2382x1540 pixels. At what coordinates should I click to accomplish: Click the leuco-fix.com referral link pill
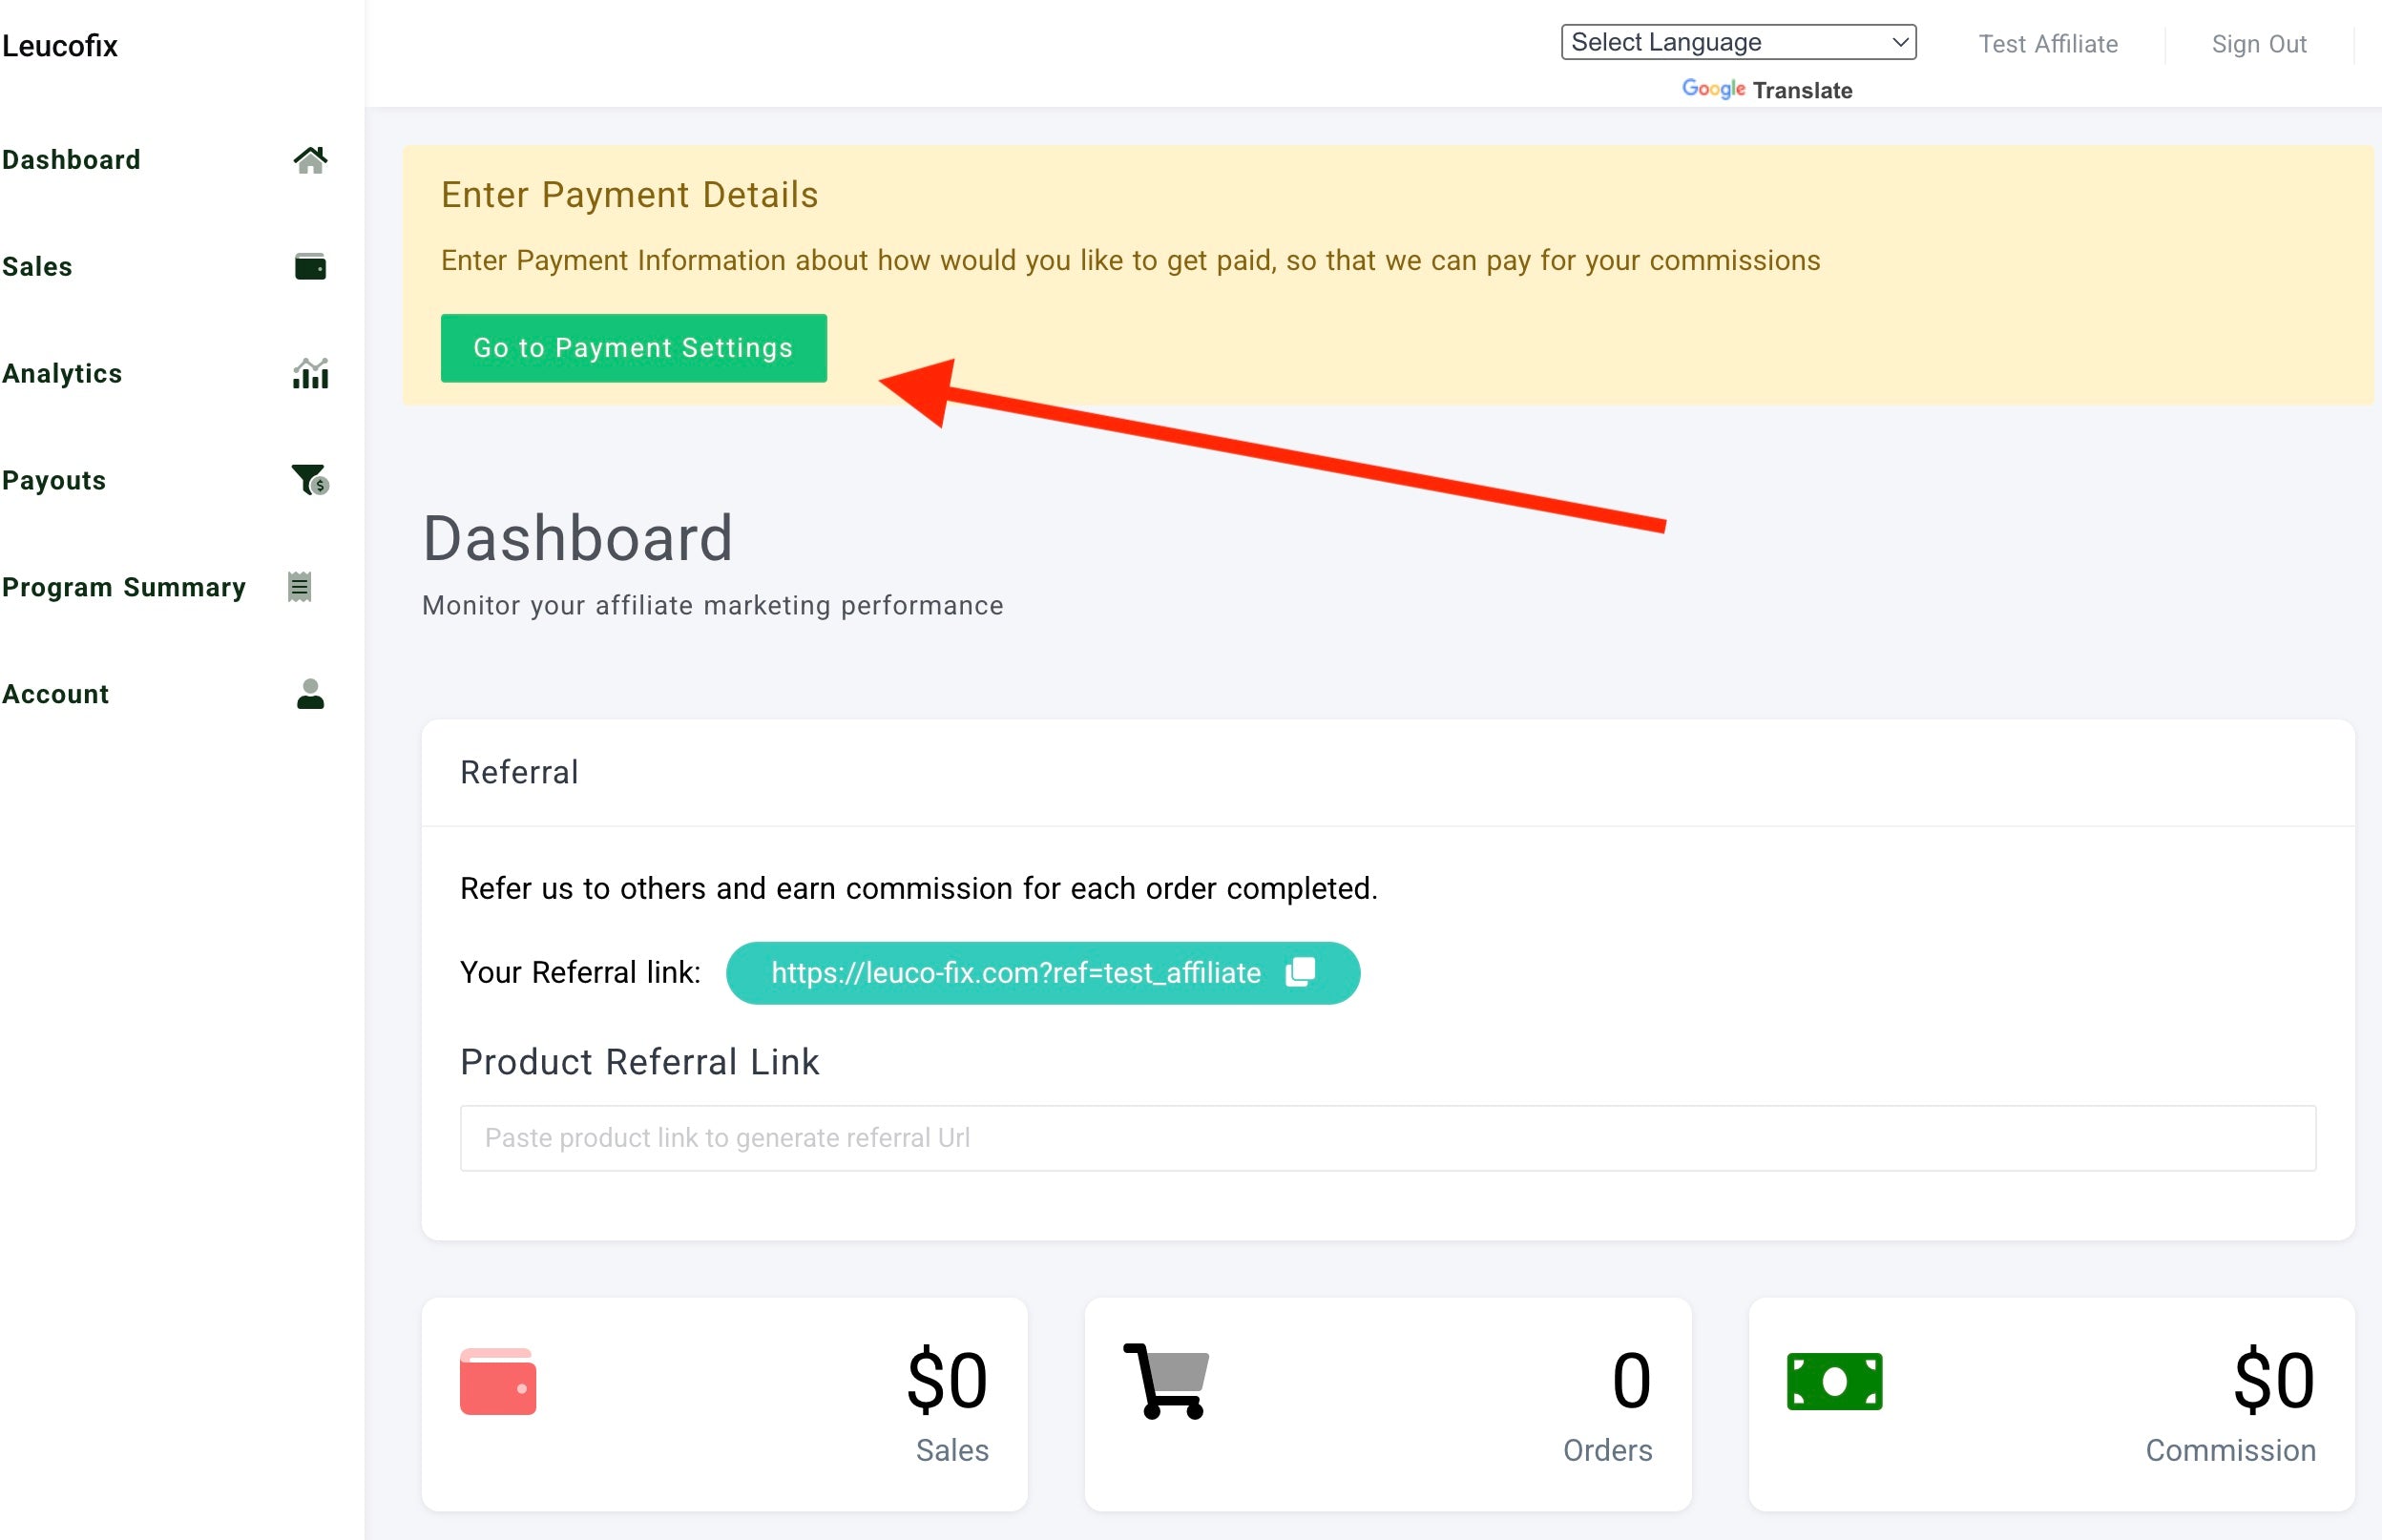(x=1015, y=973)
